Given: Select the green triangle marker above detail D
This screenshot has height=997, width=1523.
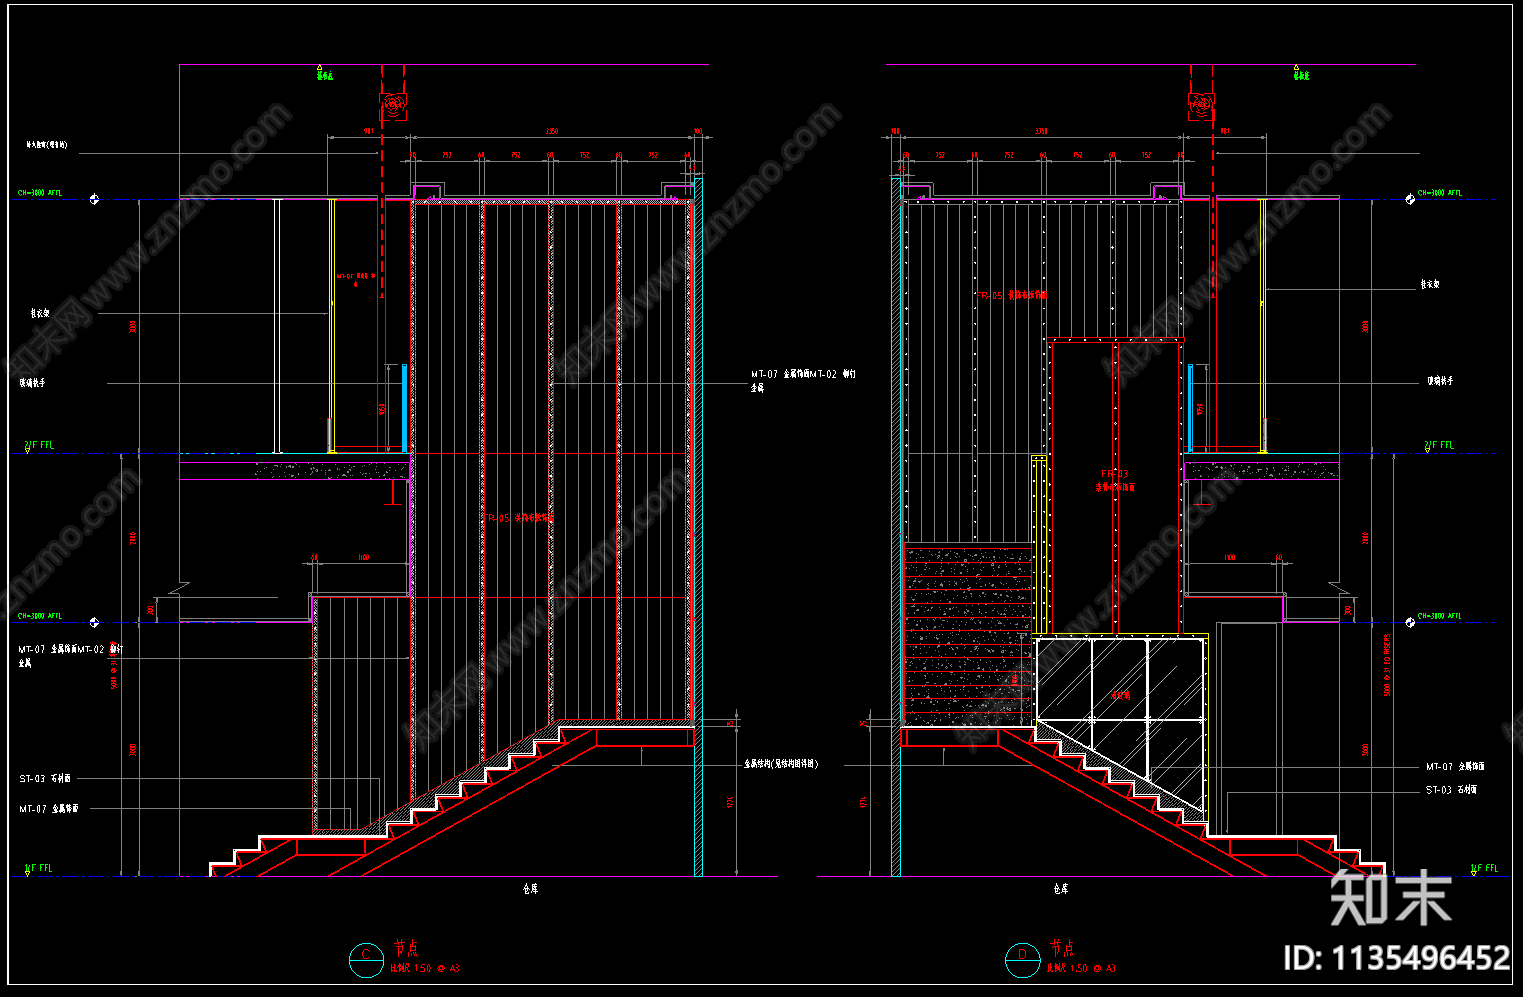Looking at the screenshot, I should tap(1297, 67).
